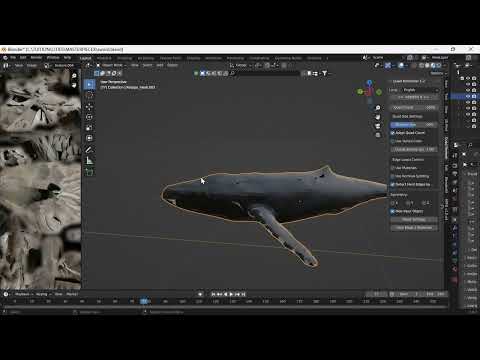Toggle camera view icon in viewport

378,126
